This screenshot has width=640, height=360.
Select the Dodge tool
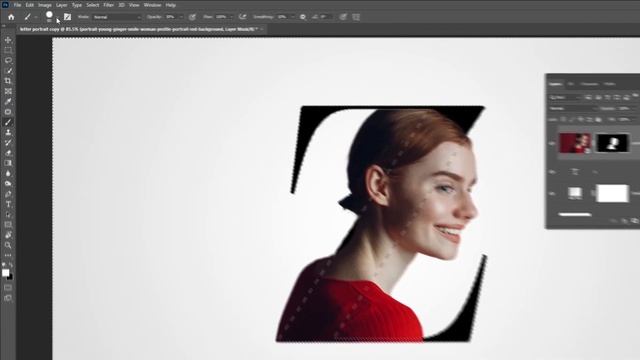click(x=8, y=184)
